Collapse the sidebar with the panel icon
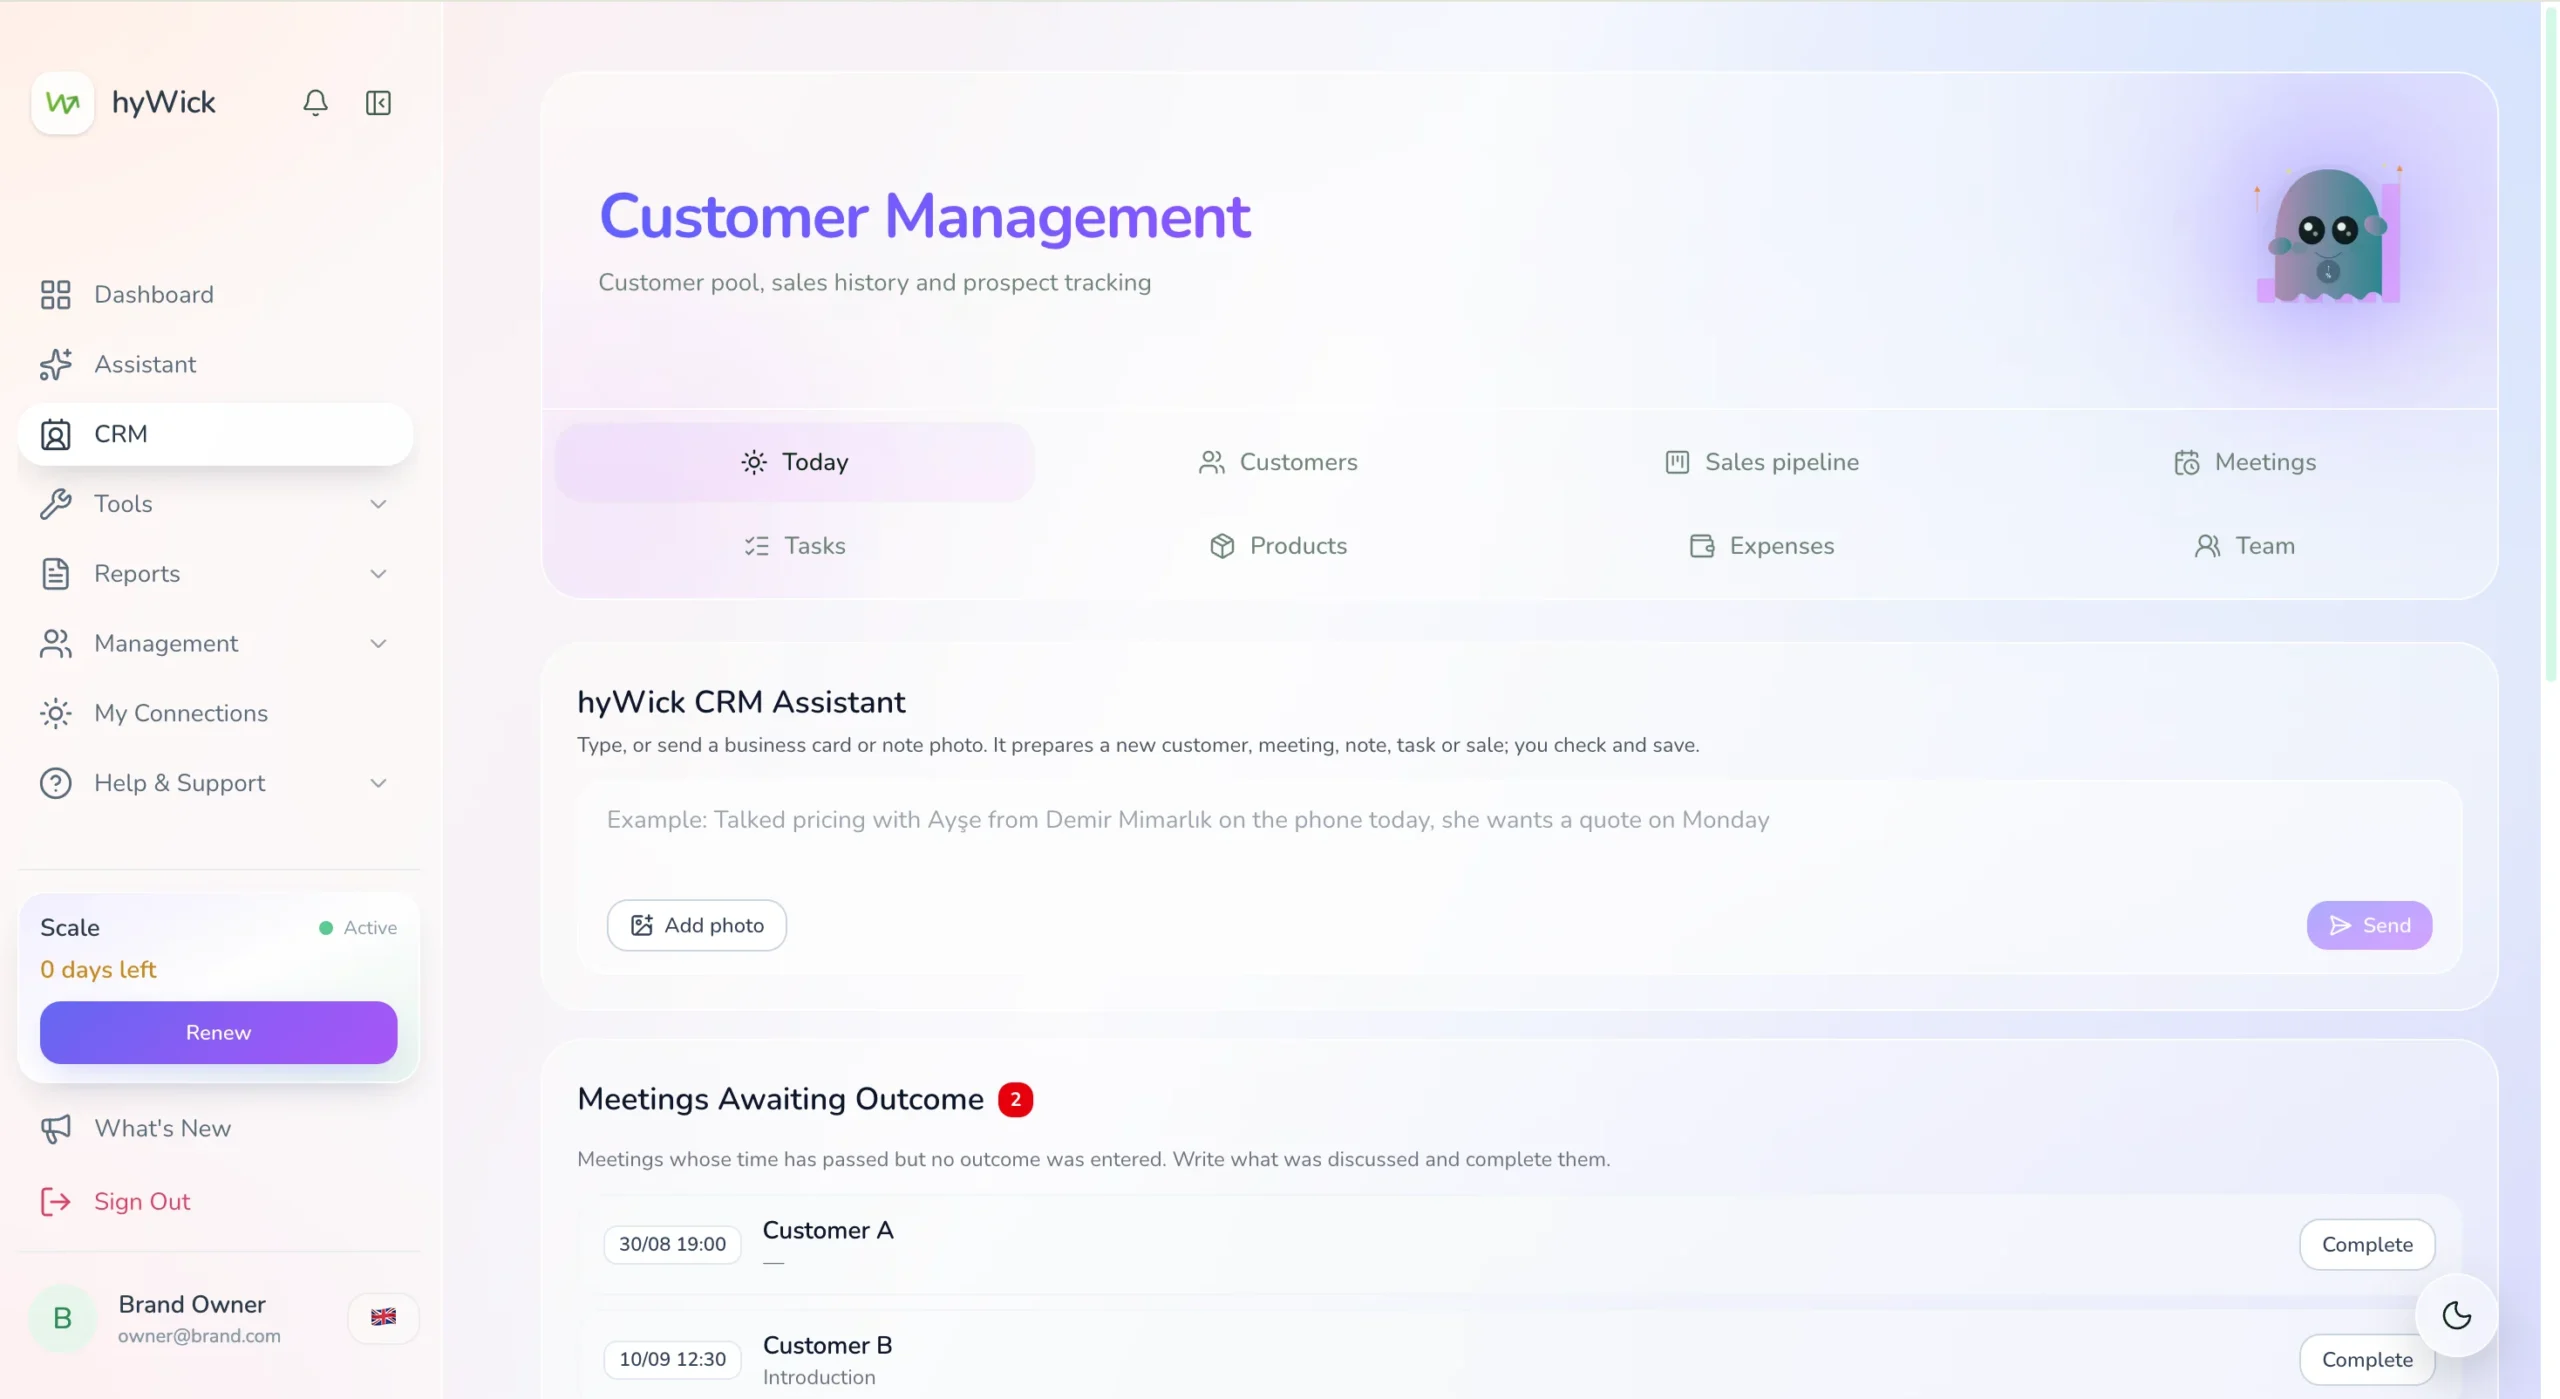2560x1399 pixels. coord(378,102)
